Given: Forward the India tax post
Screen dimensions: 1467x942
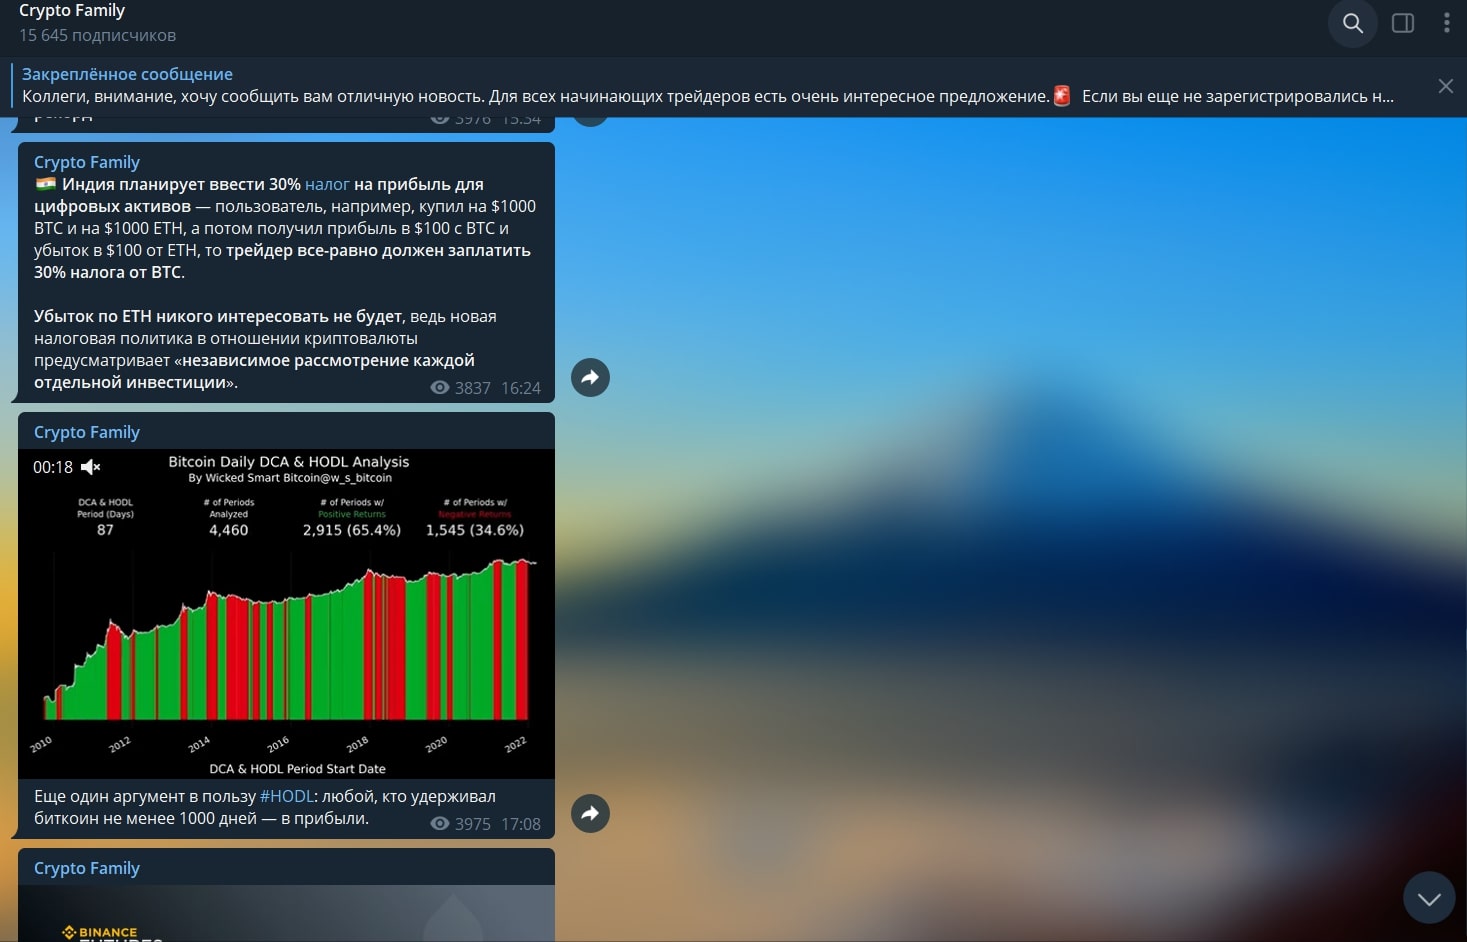Looking at the screenshot, I should [x=590, y=378].
